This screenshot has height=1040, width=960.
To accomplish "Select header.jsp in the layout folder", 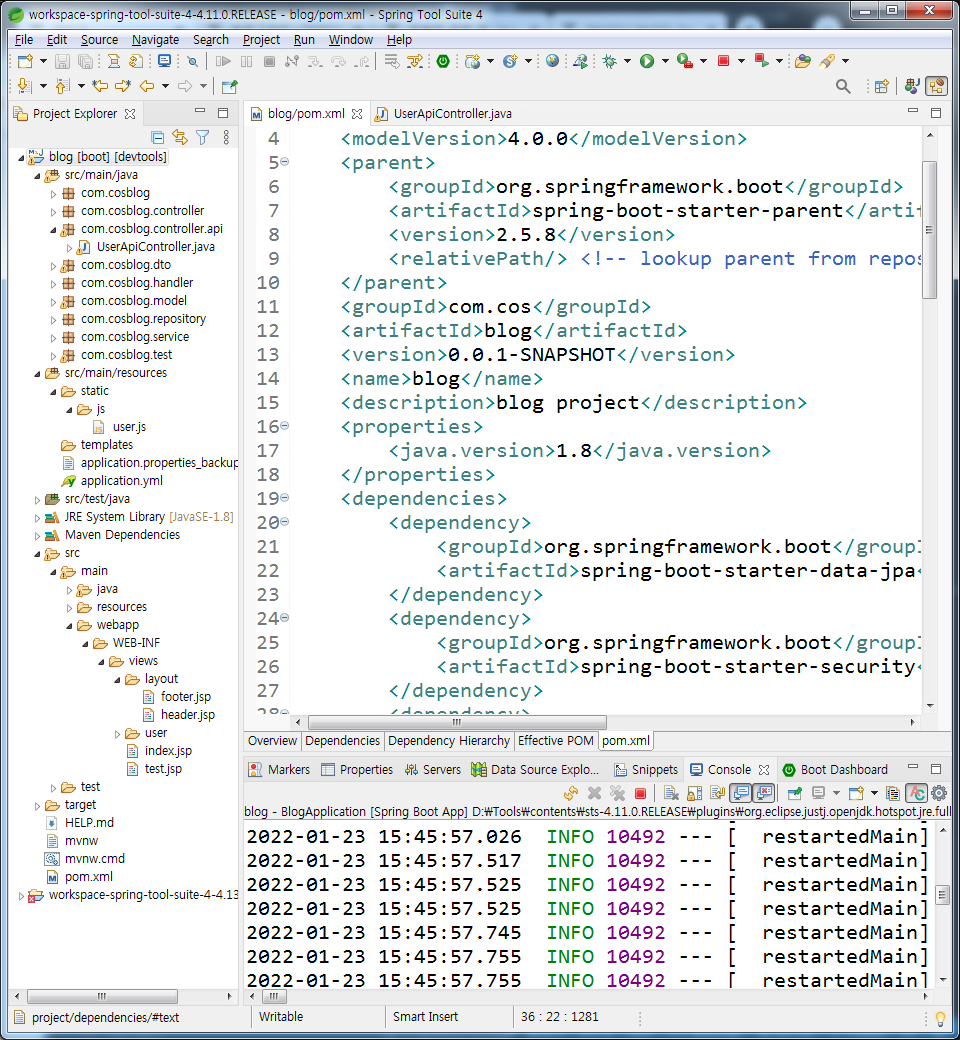I will 188,715.
